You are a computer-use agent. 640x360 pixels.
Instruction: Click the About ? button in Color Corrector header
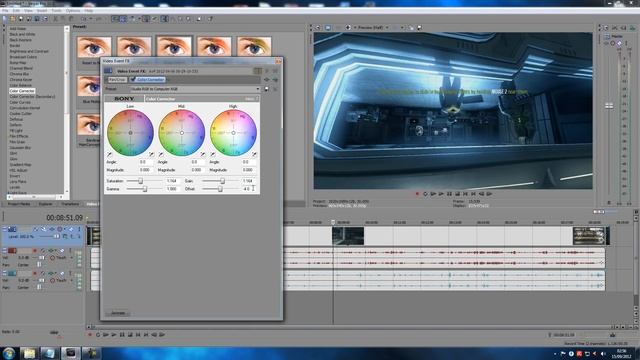(251, 99)
